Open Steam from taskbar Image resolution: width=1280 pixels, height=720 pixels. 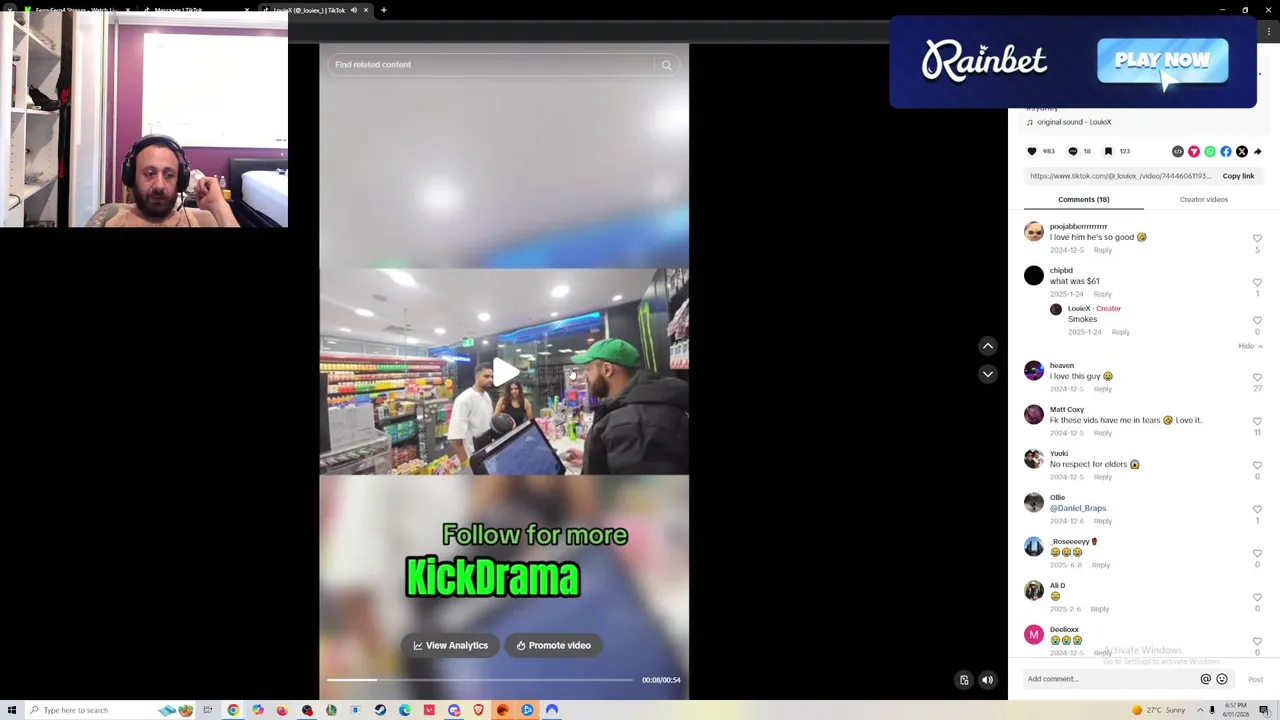point(380,710)
